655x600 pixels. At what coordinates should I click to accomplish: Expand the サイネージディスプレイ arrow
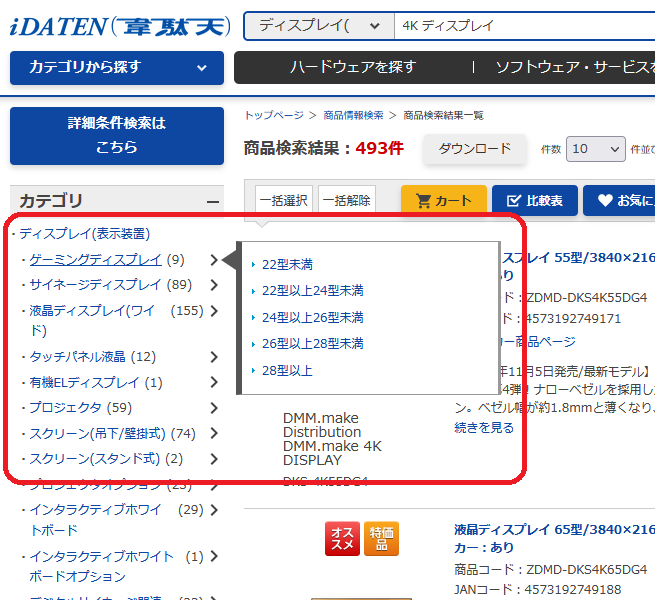(x=214, y=285)
